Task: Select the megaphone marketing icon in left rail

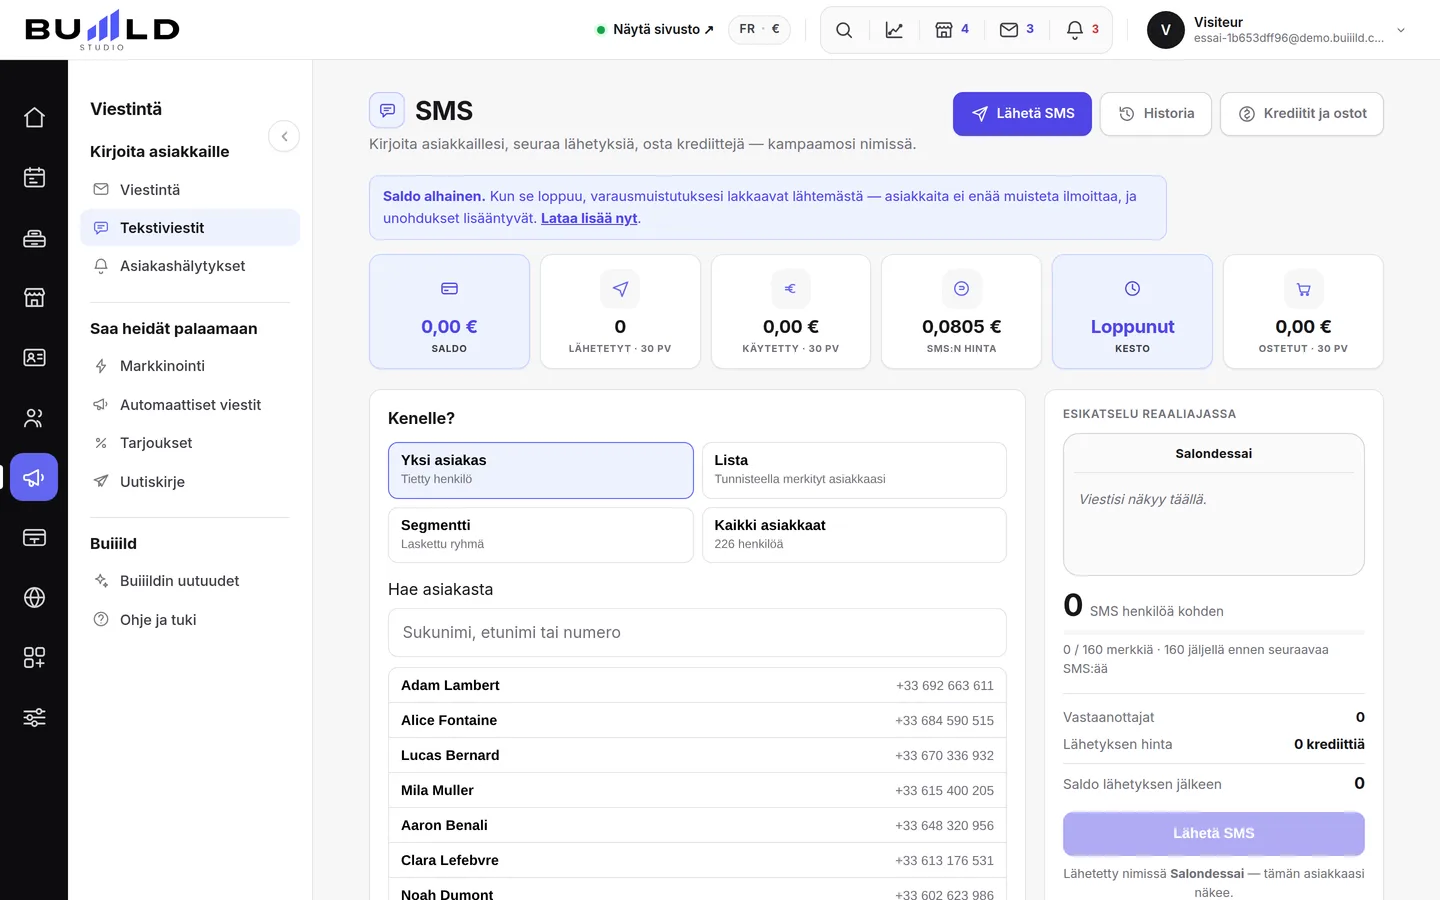Action: click(x=34, y=477)
